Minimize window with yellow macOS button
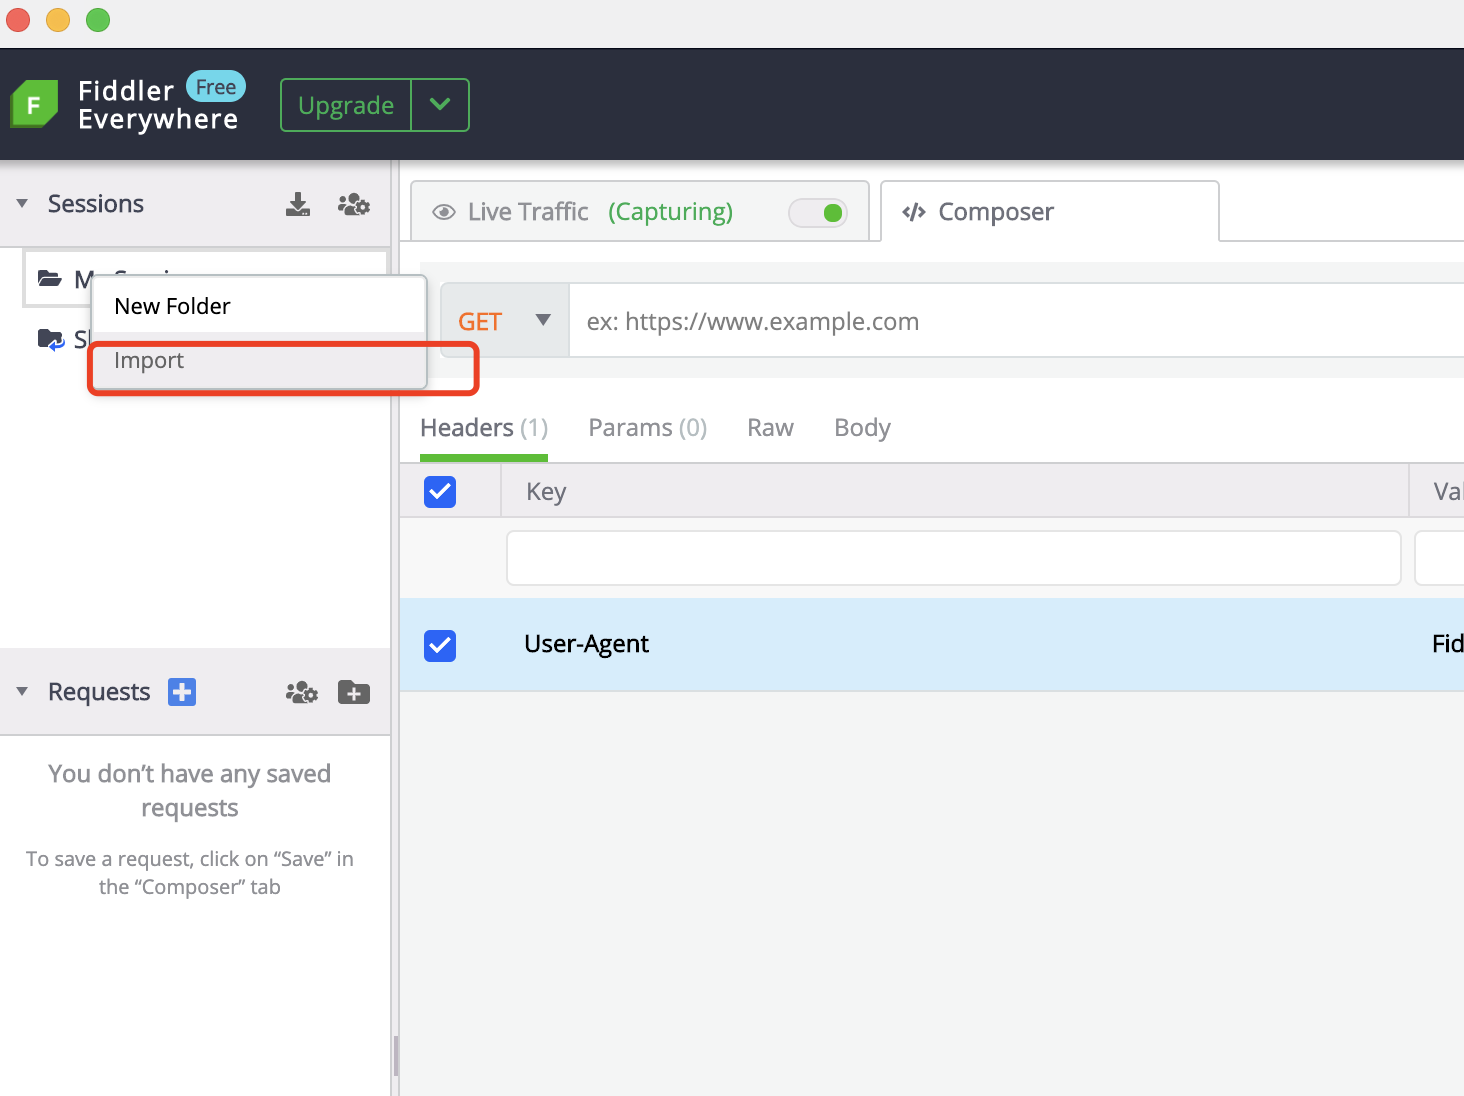 pyautogui.click(x=58, y=20)
